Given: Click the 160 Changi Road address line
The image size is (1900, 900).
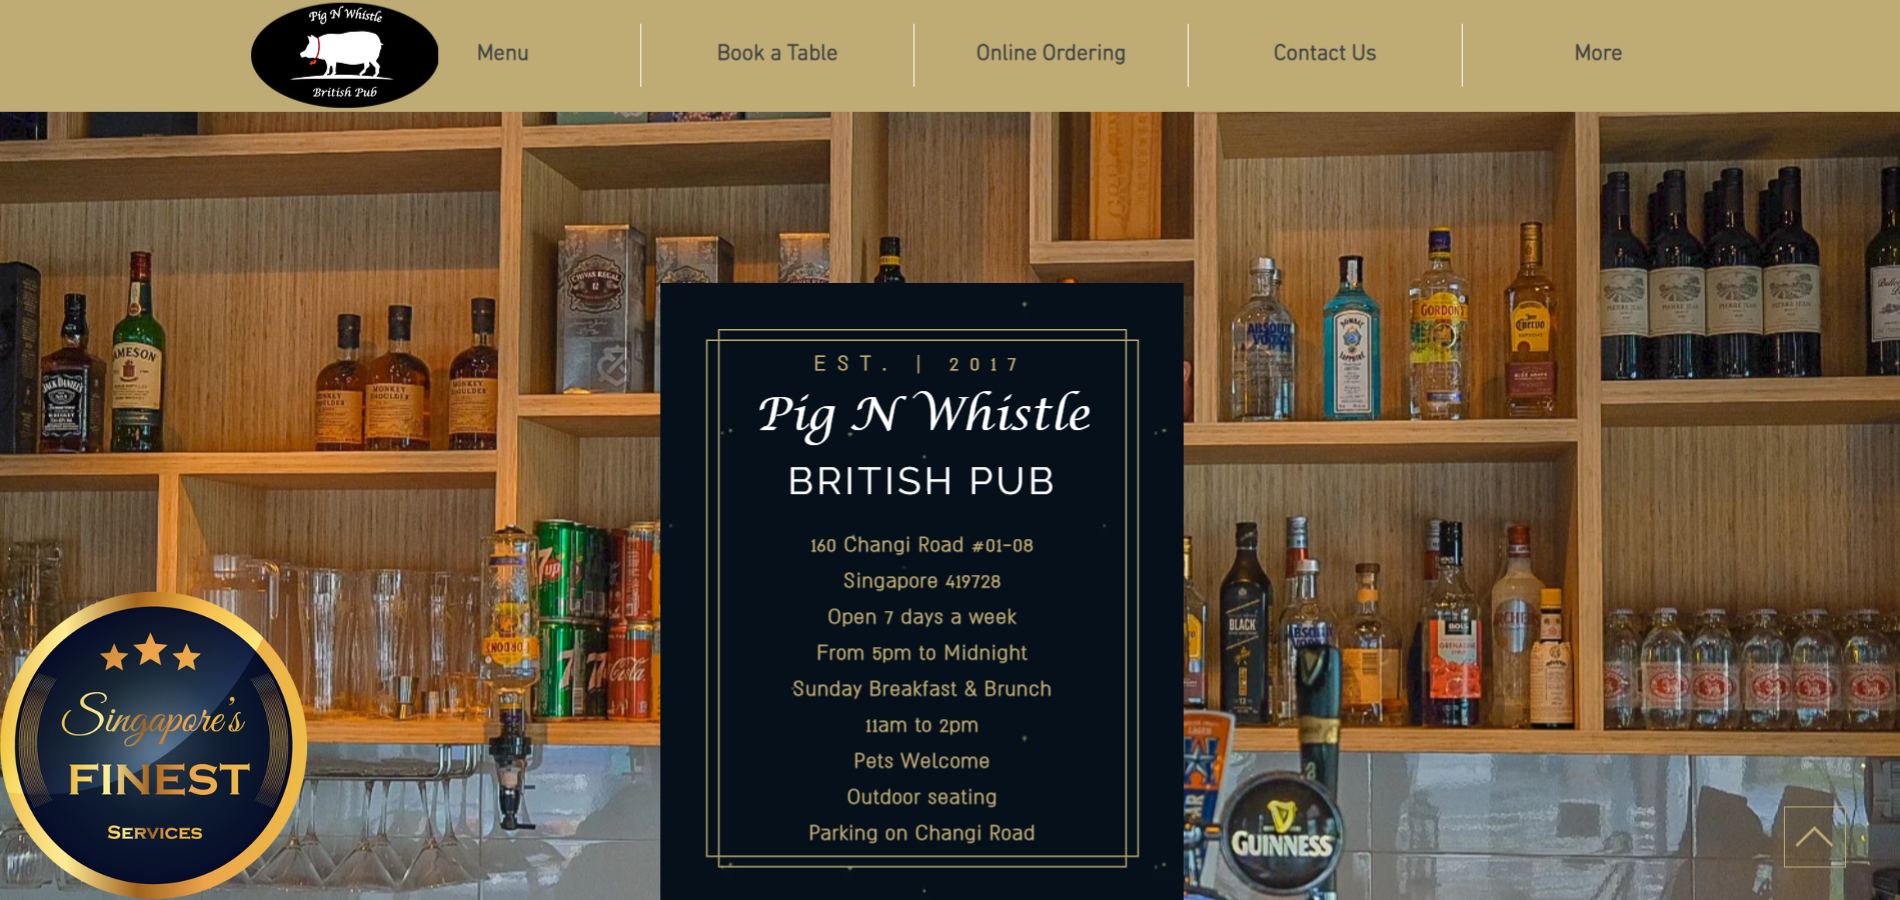Looking at the screenshot, I should pyautogui.click(x=921, y=545).
